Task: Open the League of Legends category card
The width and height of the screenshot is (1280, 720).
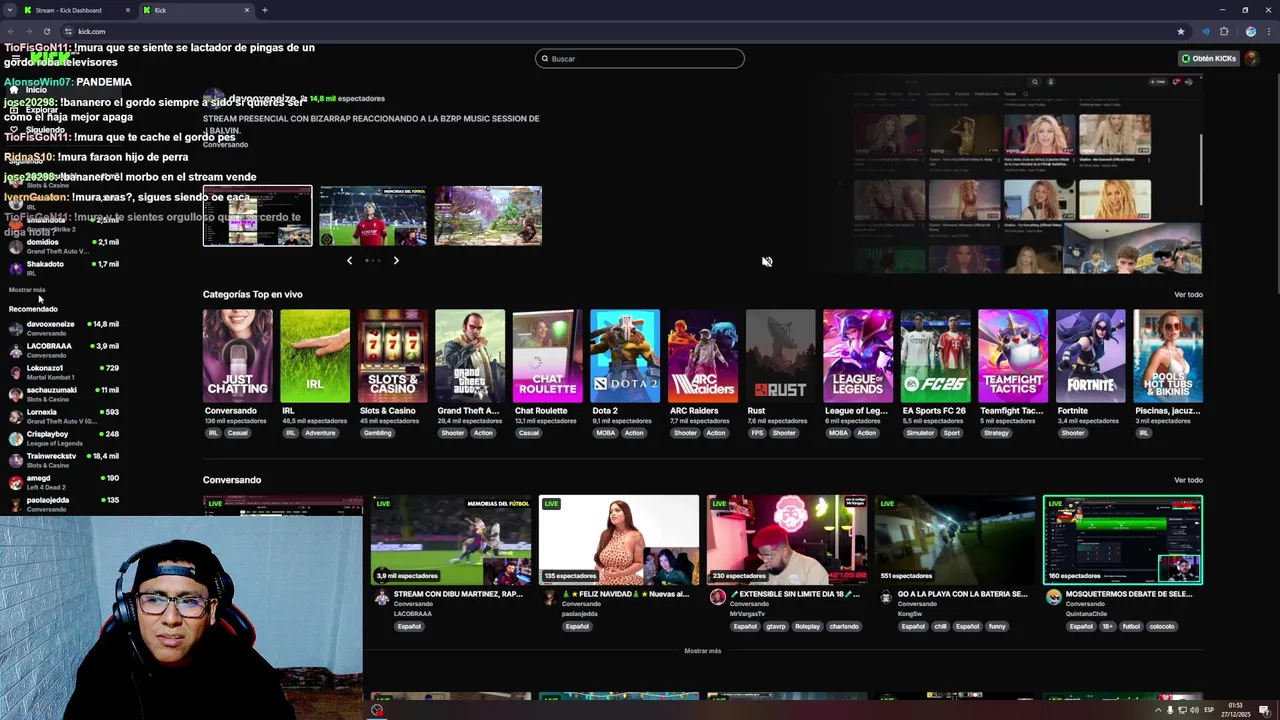Action: click(x=858, y=356)
